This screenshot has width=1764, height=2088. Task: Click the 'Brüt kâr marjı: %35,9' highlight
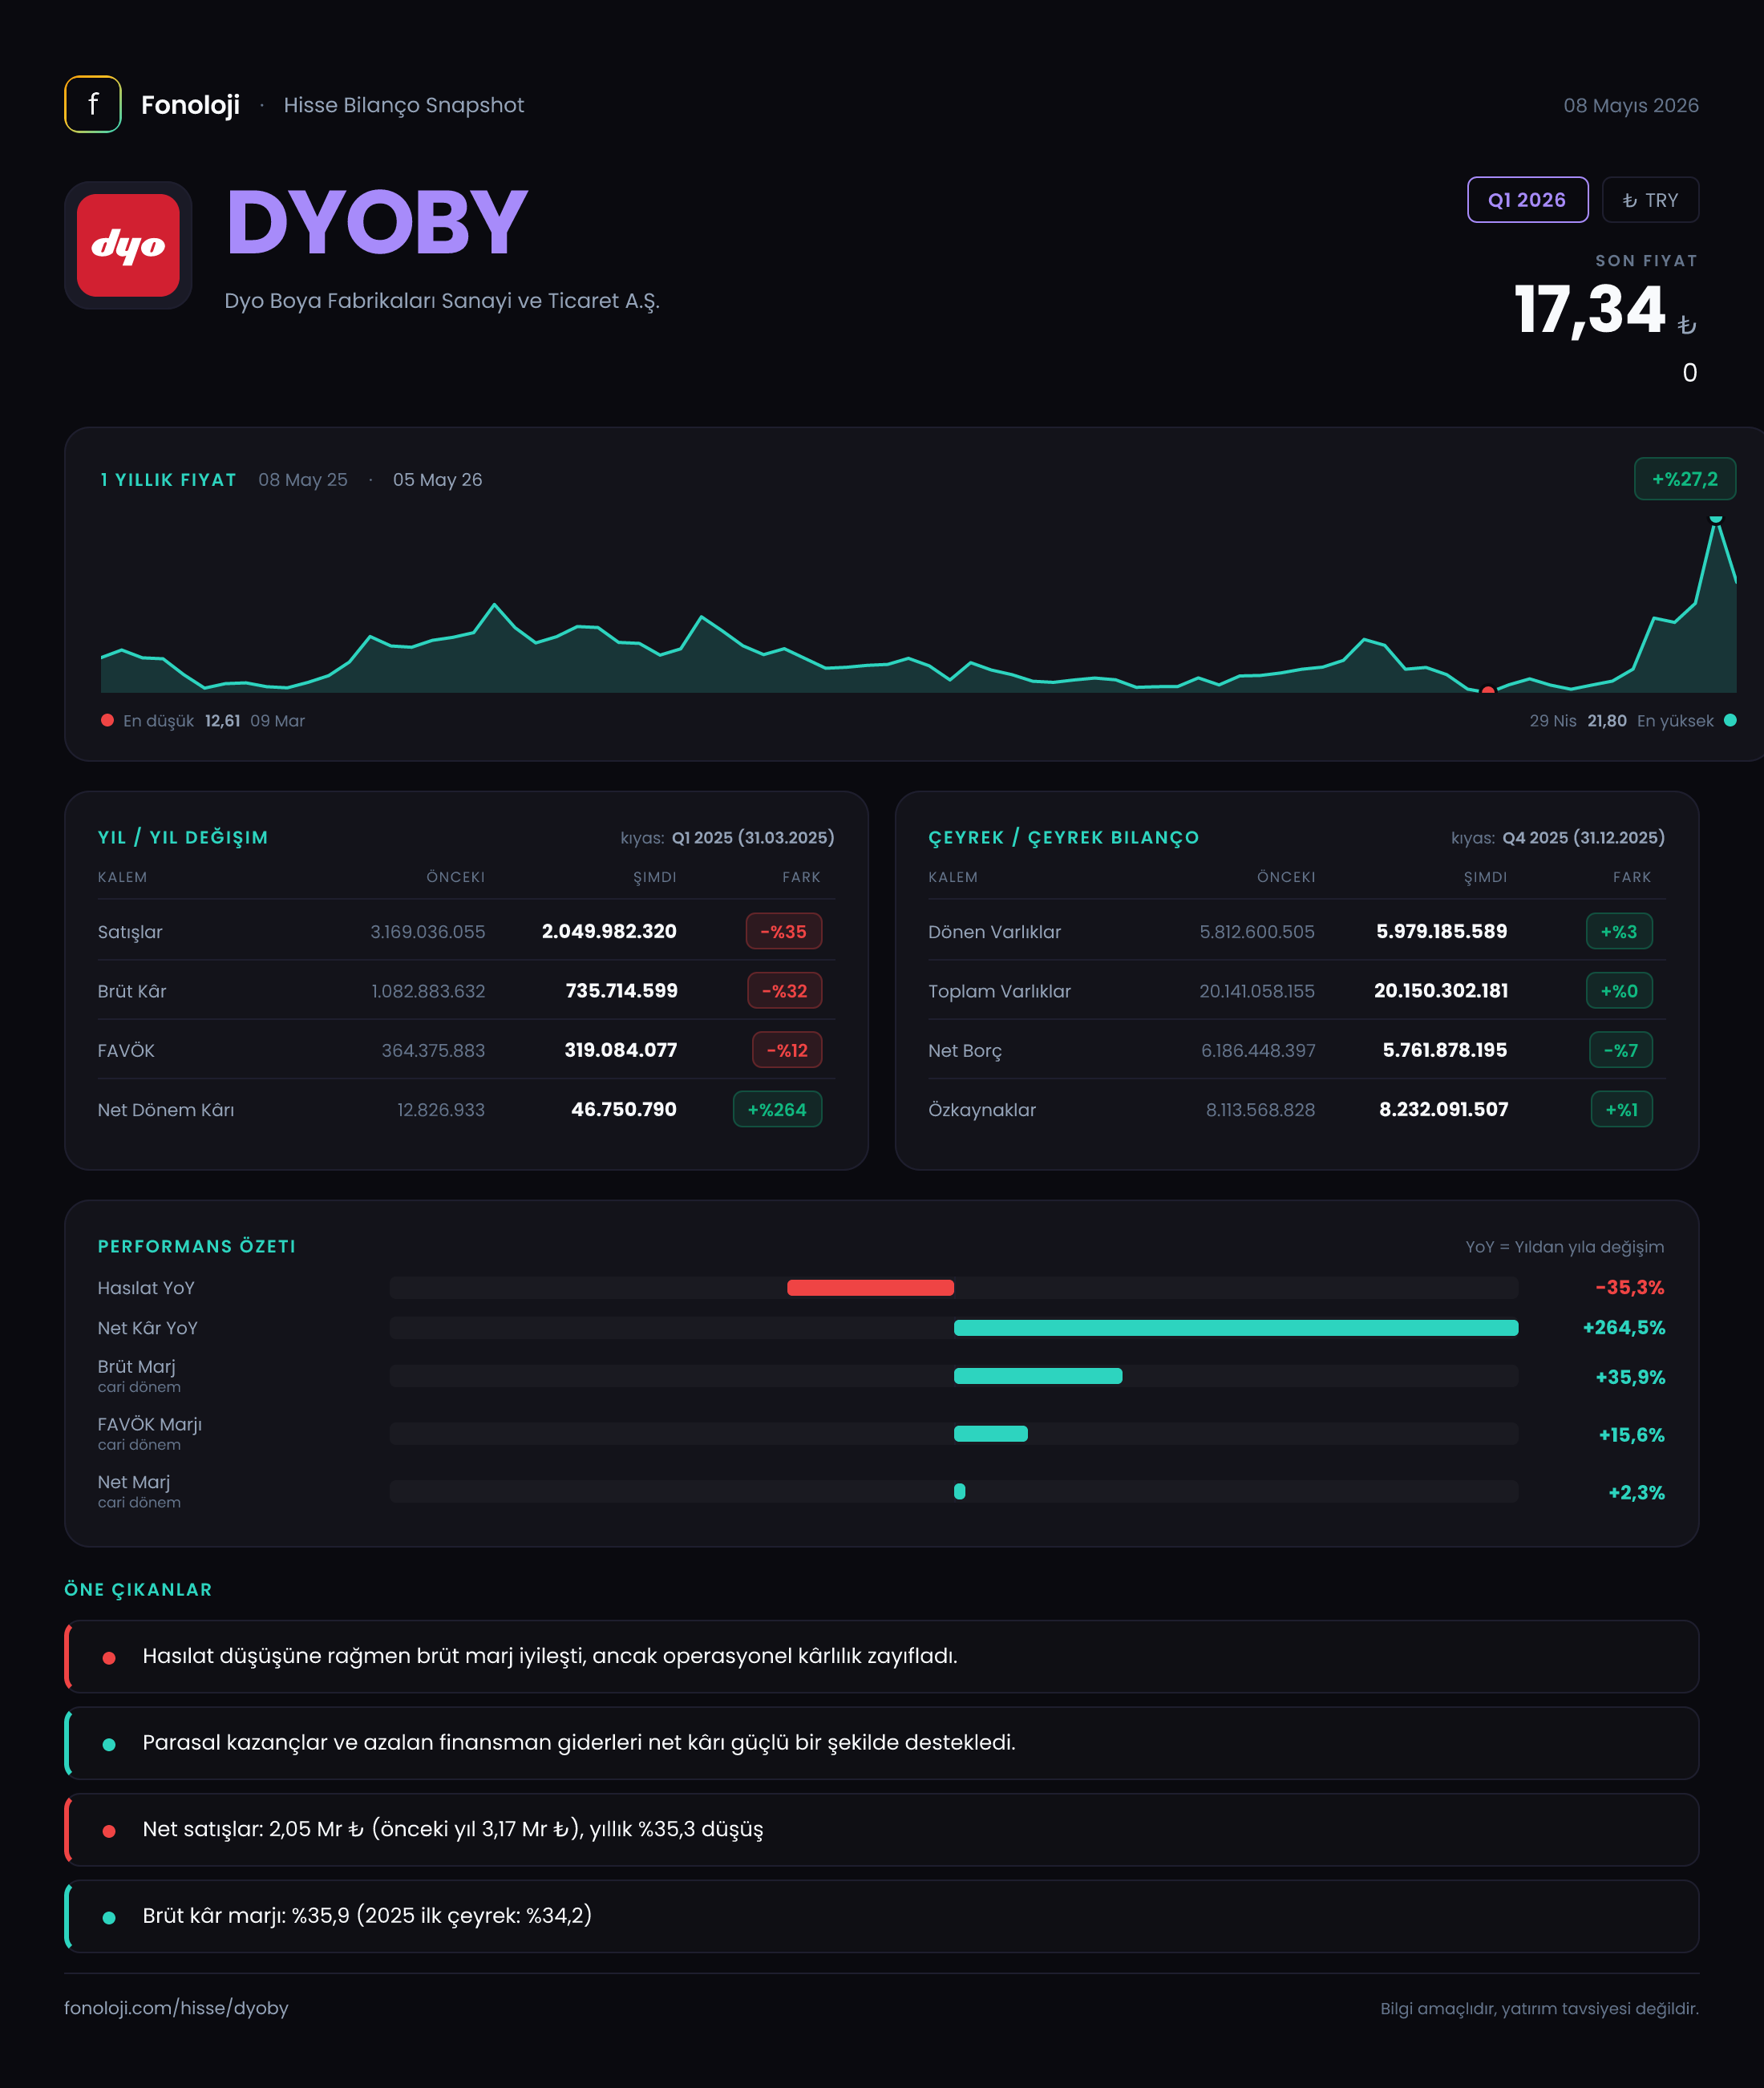coord(882,1916)
